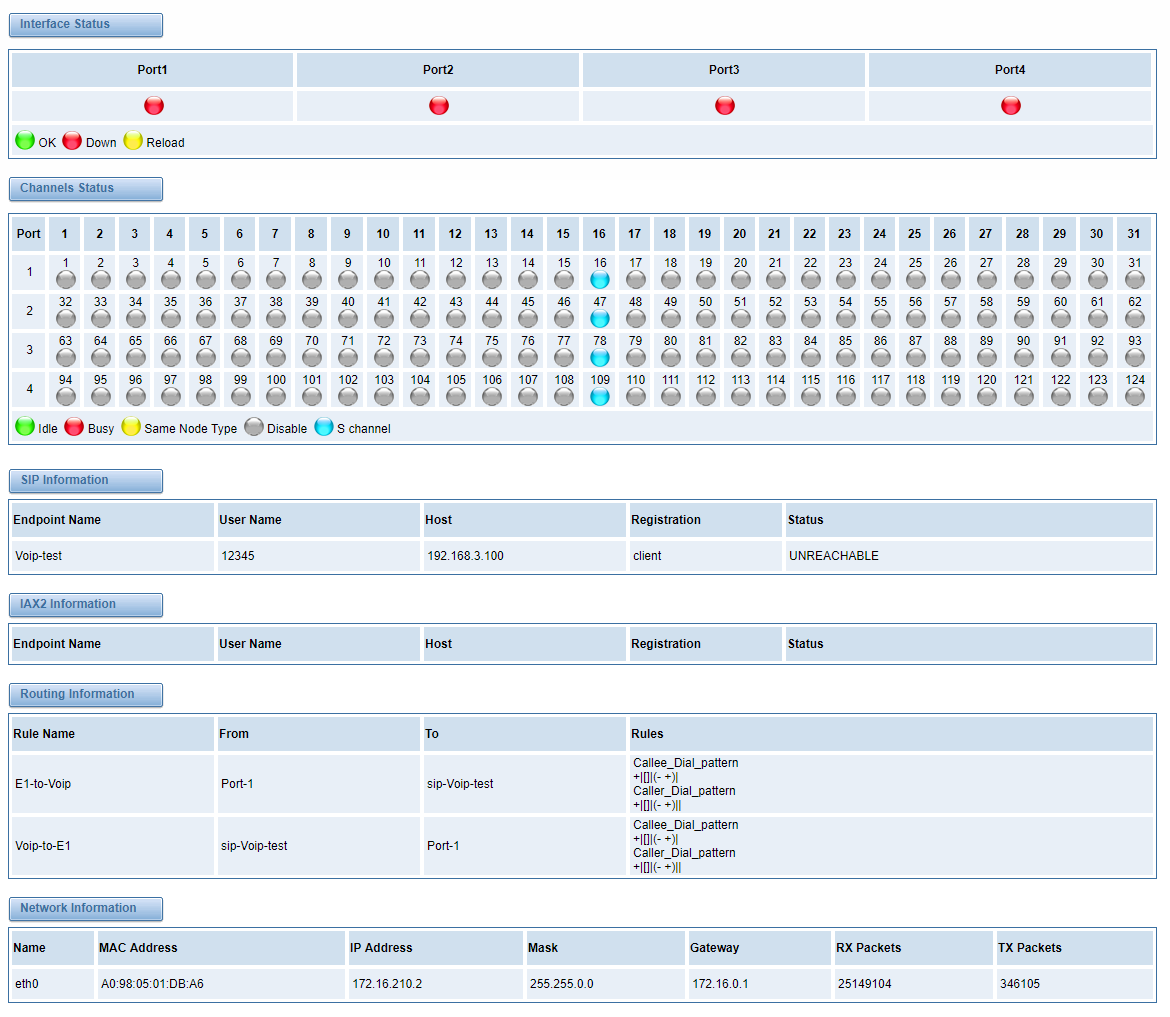
Task: Click the gray channel 63 indicator
Action: (x=66, y=357)
